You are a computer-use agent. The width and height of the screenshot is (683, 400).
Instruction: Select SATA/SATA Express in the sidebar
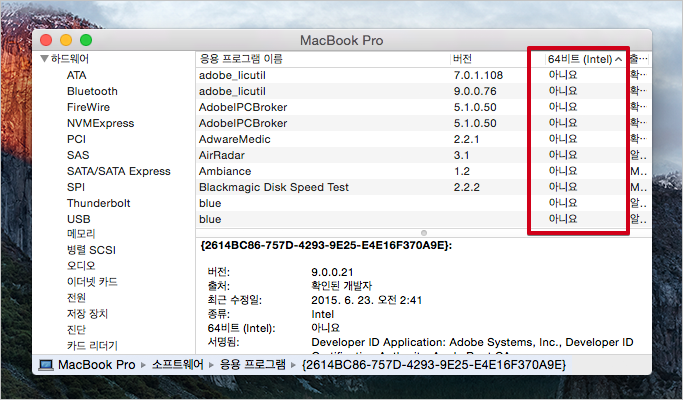pyautogui.click(x=118, y=171)
